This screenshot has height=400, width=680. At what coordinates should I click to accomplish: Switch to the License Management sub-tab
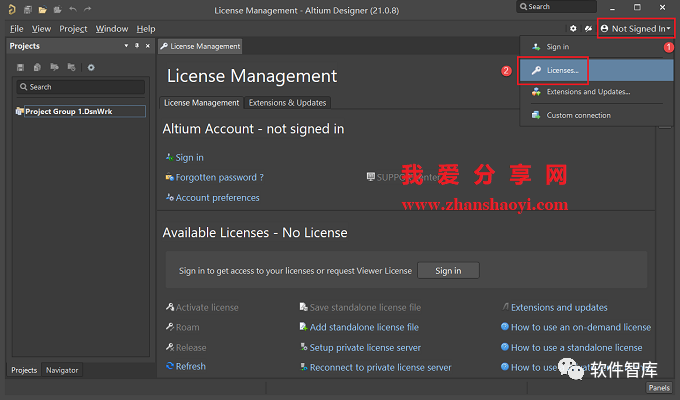tap(201, 103)
